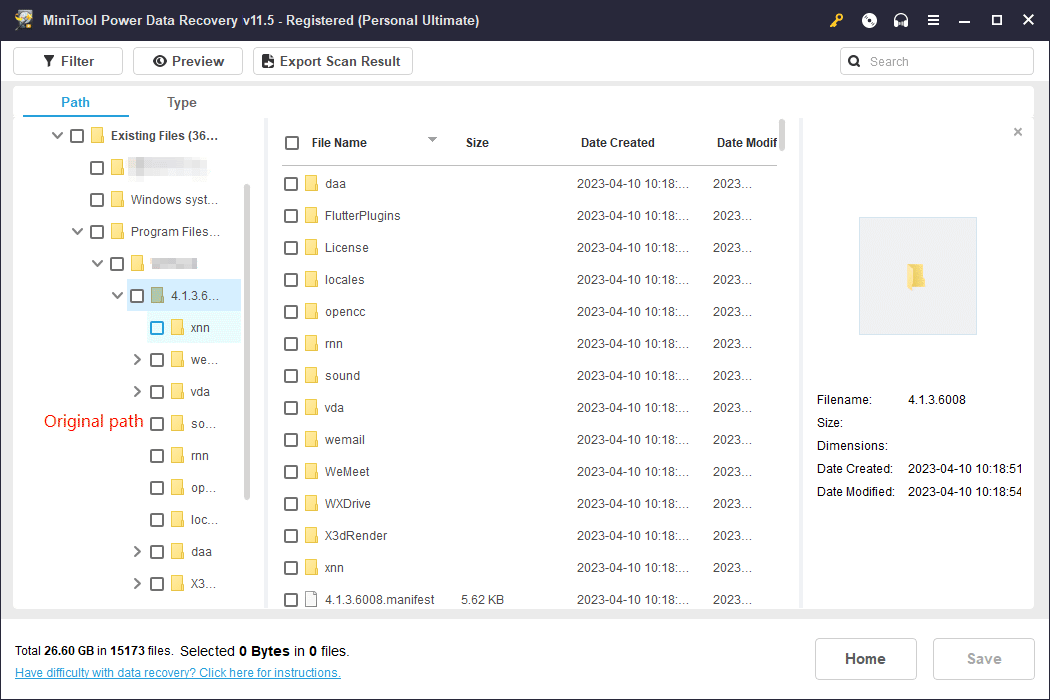Switch to the Type tab

tap(181, 102)
